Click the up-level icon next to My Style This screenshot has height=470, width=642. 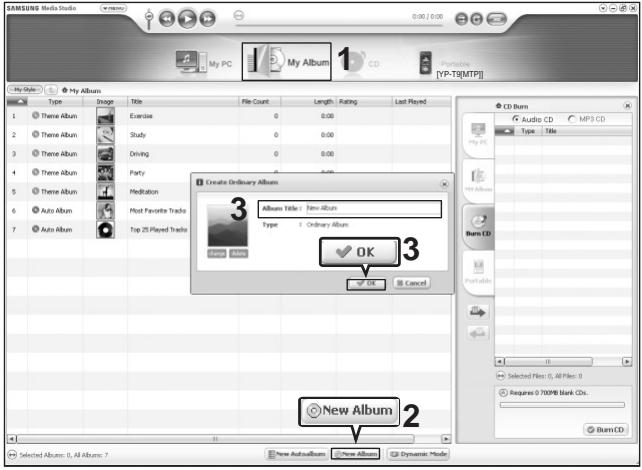point(51,90)
